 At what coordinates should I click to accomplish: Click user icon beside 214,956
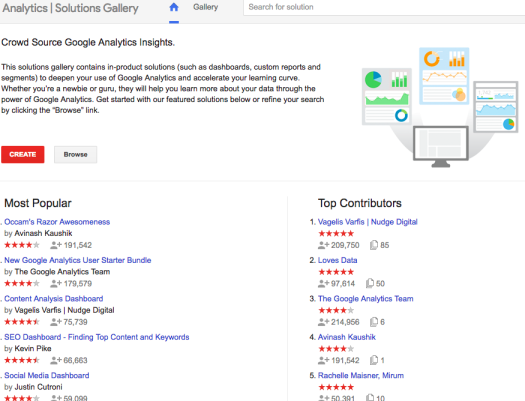pyautogui.click(x=323, y=322)
